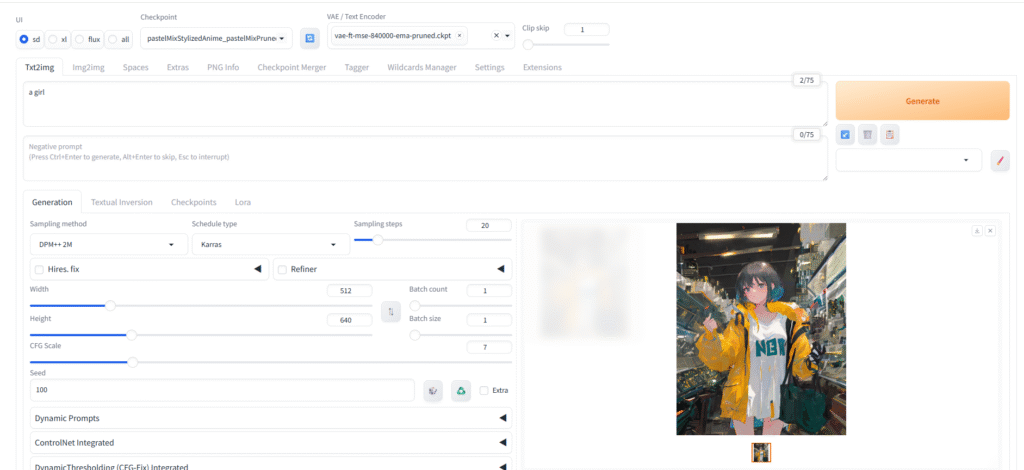The image size is (1024, 470).
Task: Go to the PNG Info tab
Action: [x=223, y=67]
